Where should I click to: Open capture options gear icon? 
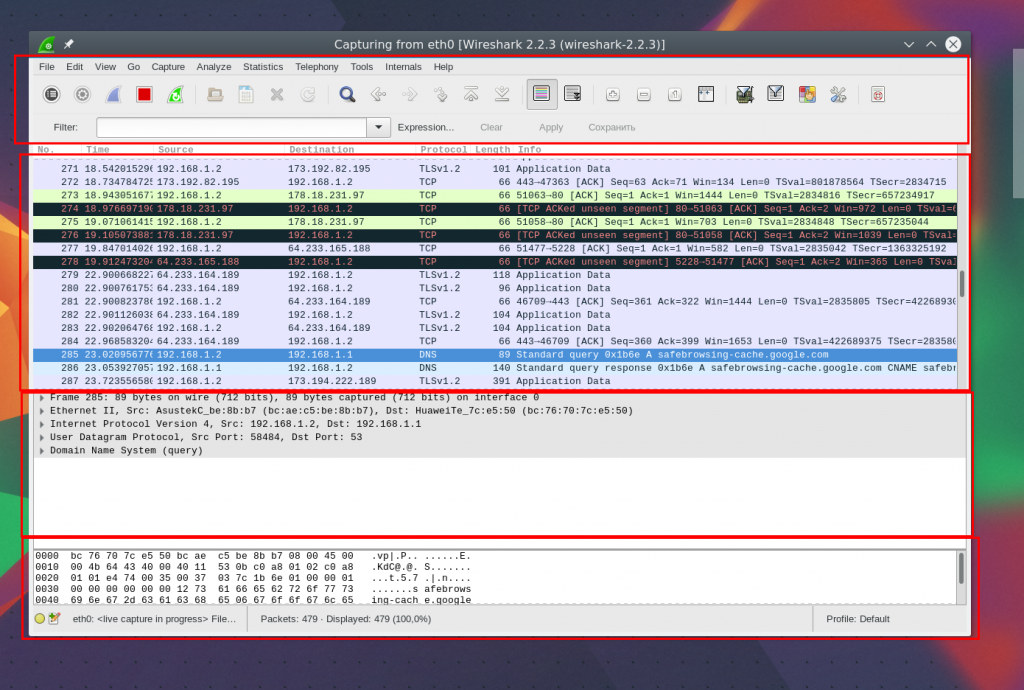pos(82,95)
